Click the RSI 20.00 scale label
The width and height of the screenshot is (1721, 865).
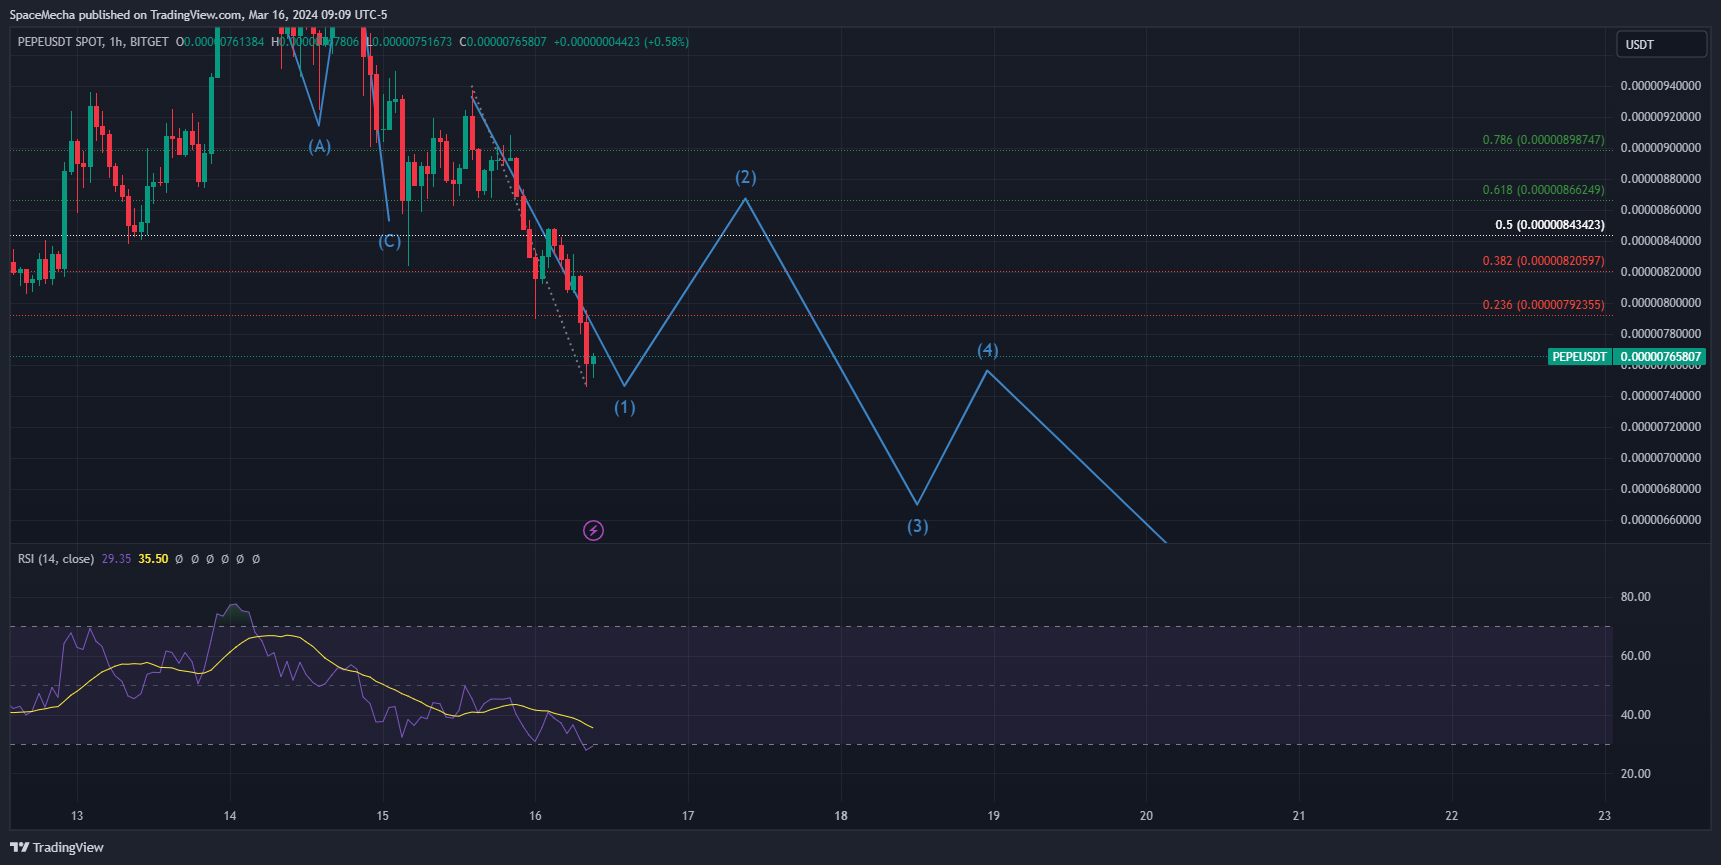click(x=1636, y=774)
